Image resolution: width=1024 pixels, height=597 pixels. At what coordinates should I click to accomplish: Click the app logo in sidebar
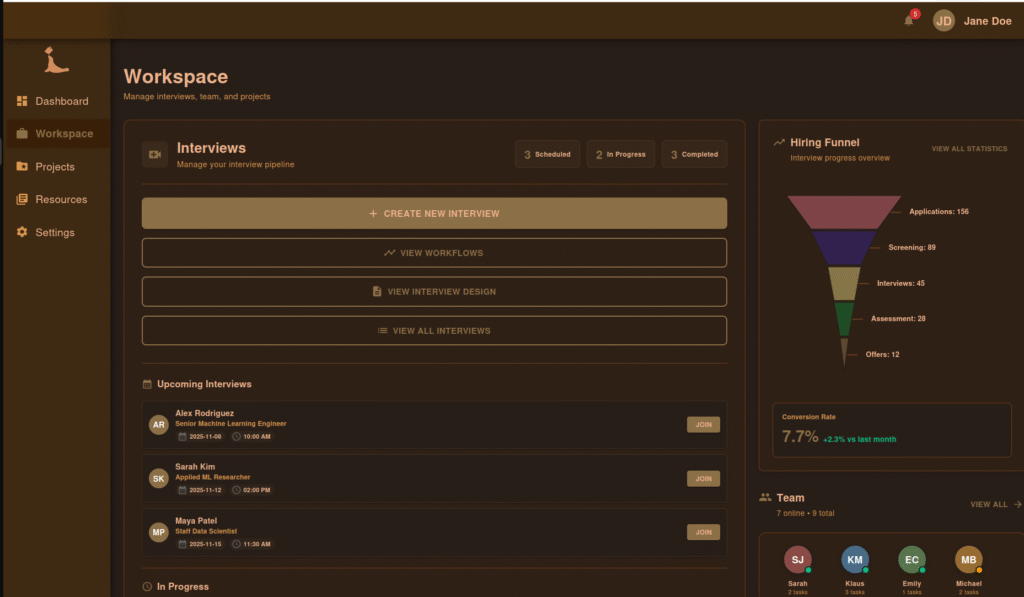point(57,62)
